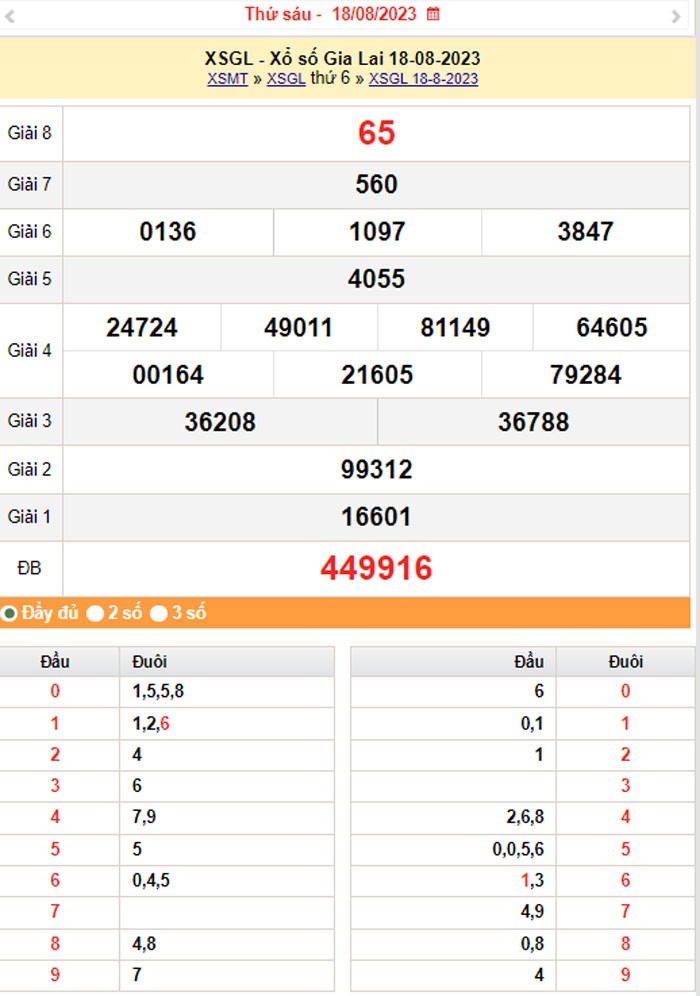Click Giải 8 result 65

376,133
